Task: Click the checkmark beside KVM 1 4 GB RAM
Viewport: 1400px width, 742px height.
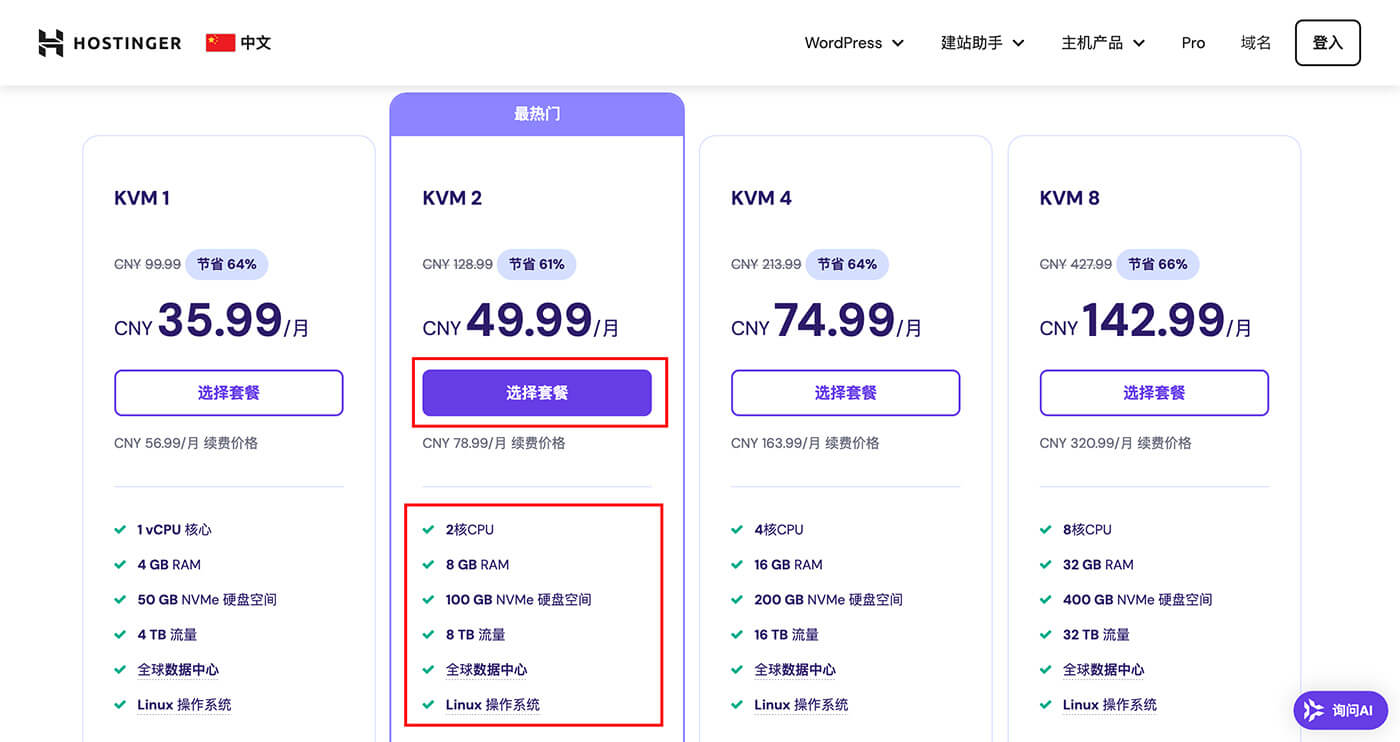Action: [120, 565]
